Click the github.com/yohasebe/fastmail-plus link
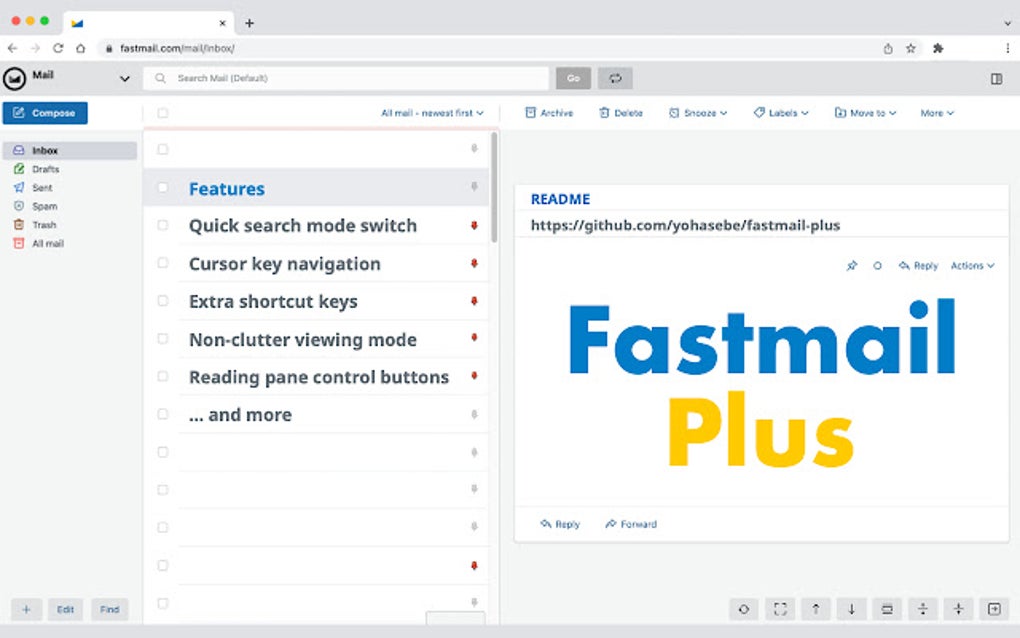Viewport: 1020px width, 638px height. 685,226
